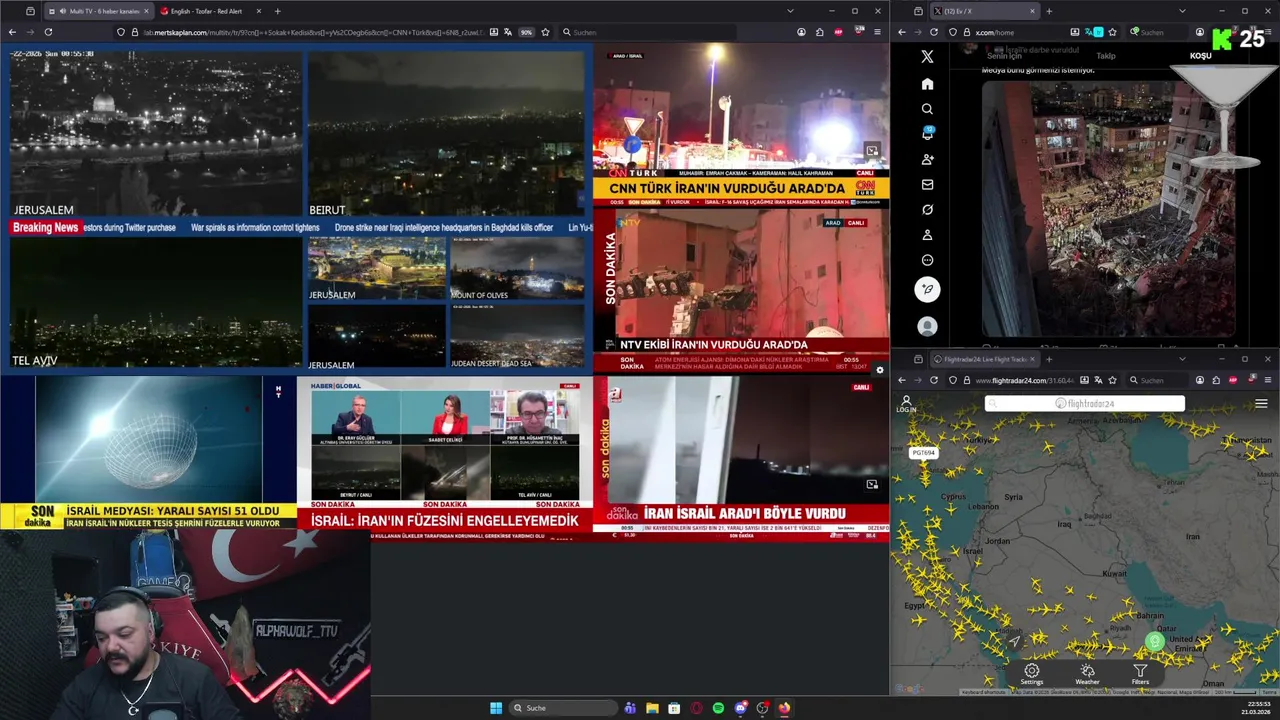Open File Explorer from taskbar
The height and width of the screenshot is (720, 1280).
click(x=652, y=708)
